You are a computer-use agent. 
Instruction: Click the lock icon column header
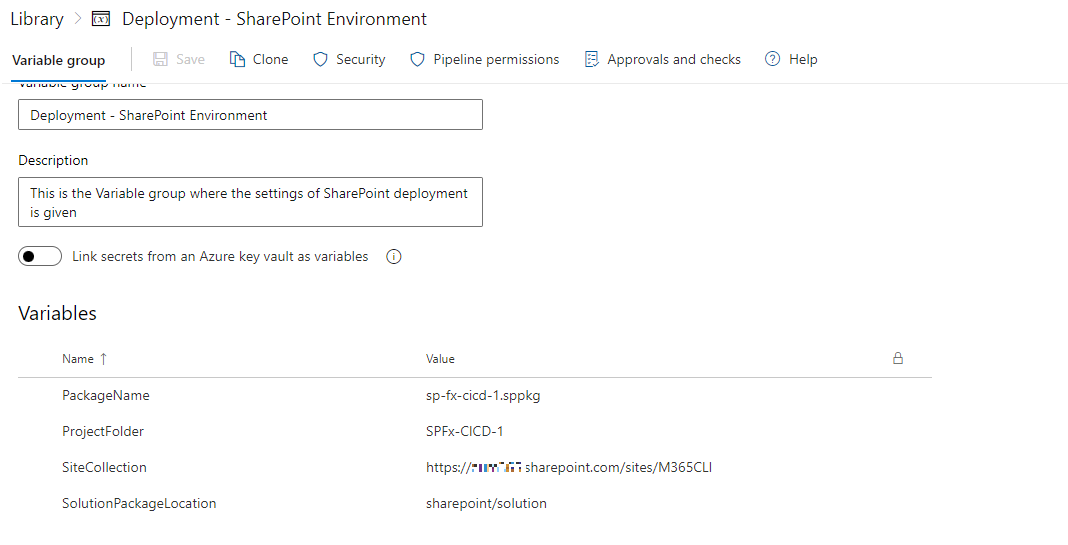(x=898, y=358)
